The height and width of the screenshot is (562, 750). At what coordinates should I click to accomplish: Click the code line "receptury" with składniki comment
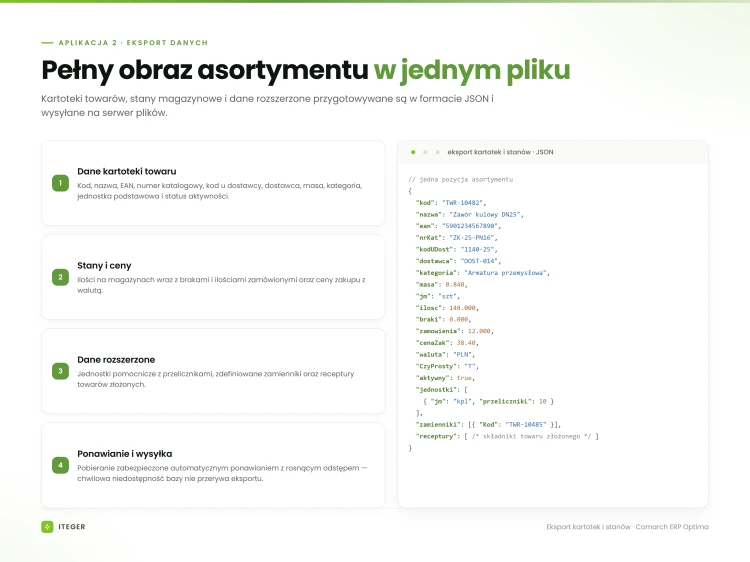507,436
